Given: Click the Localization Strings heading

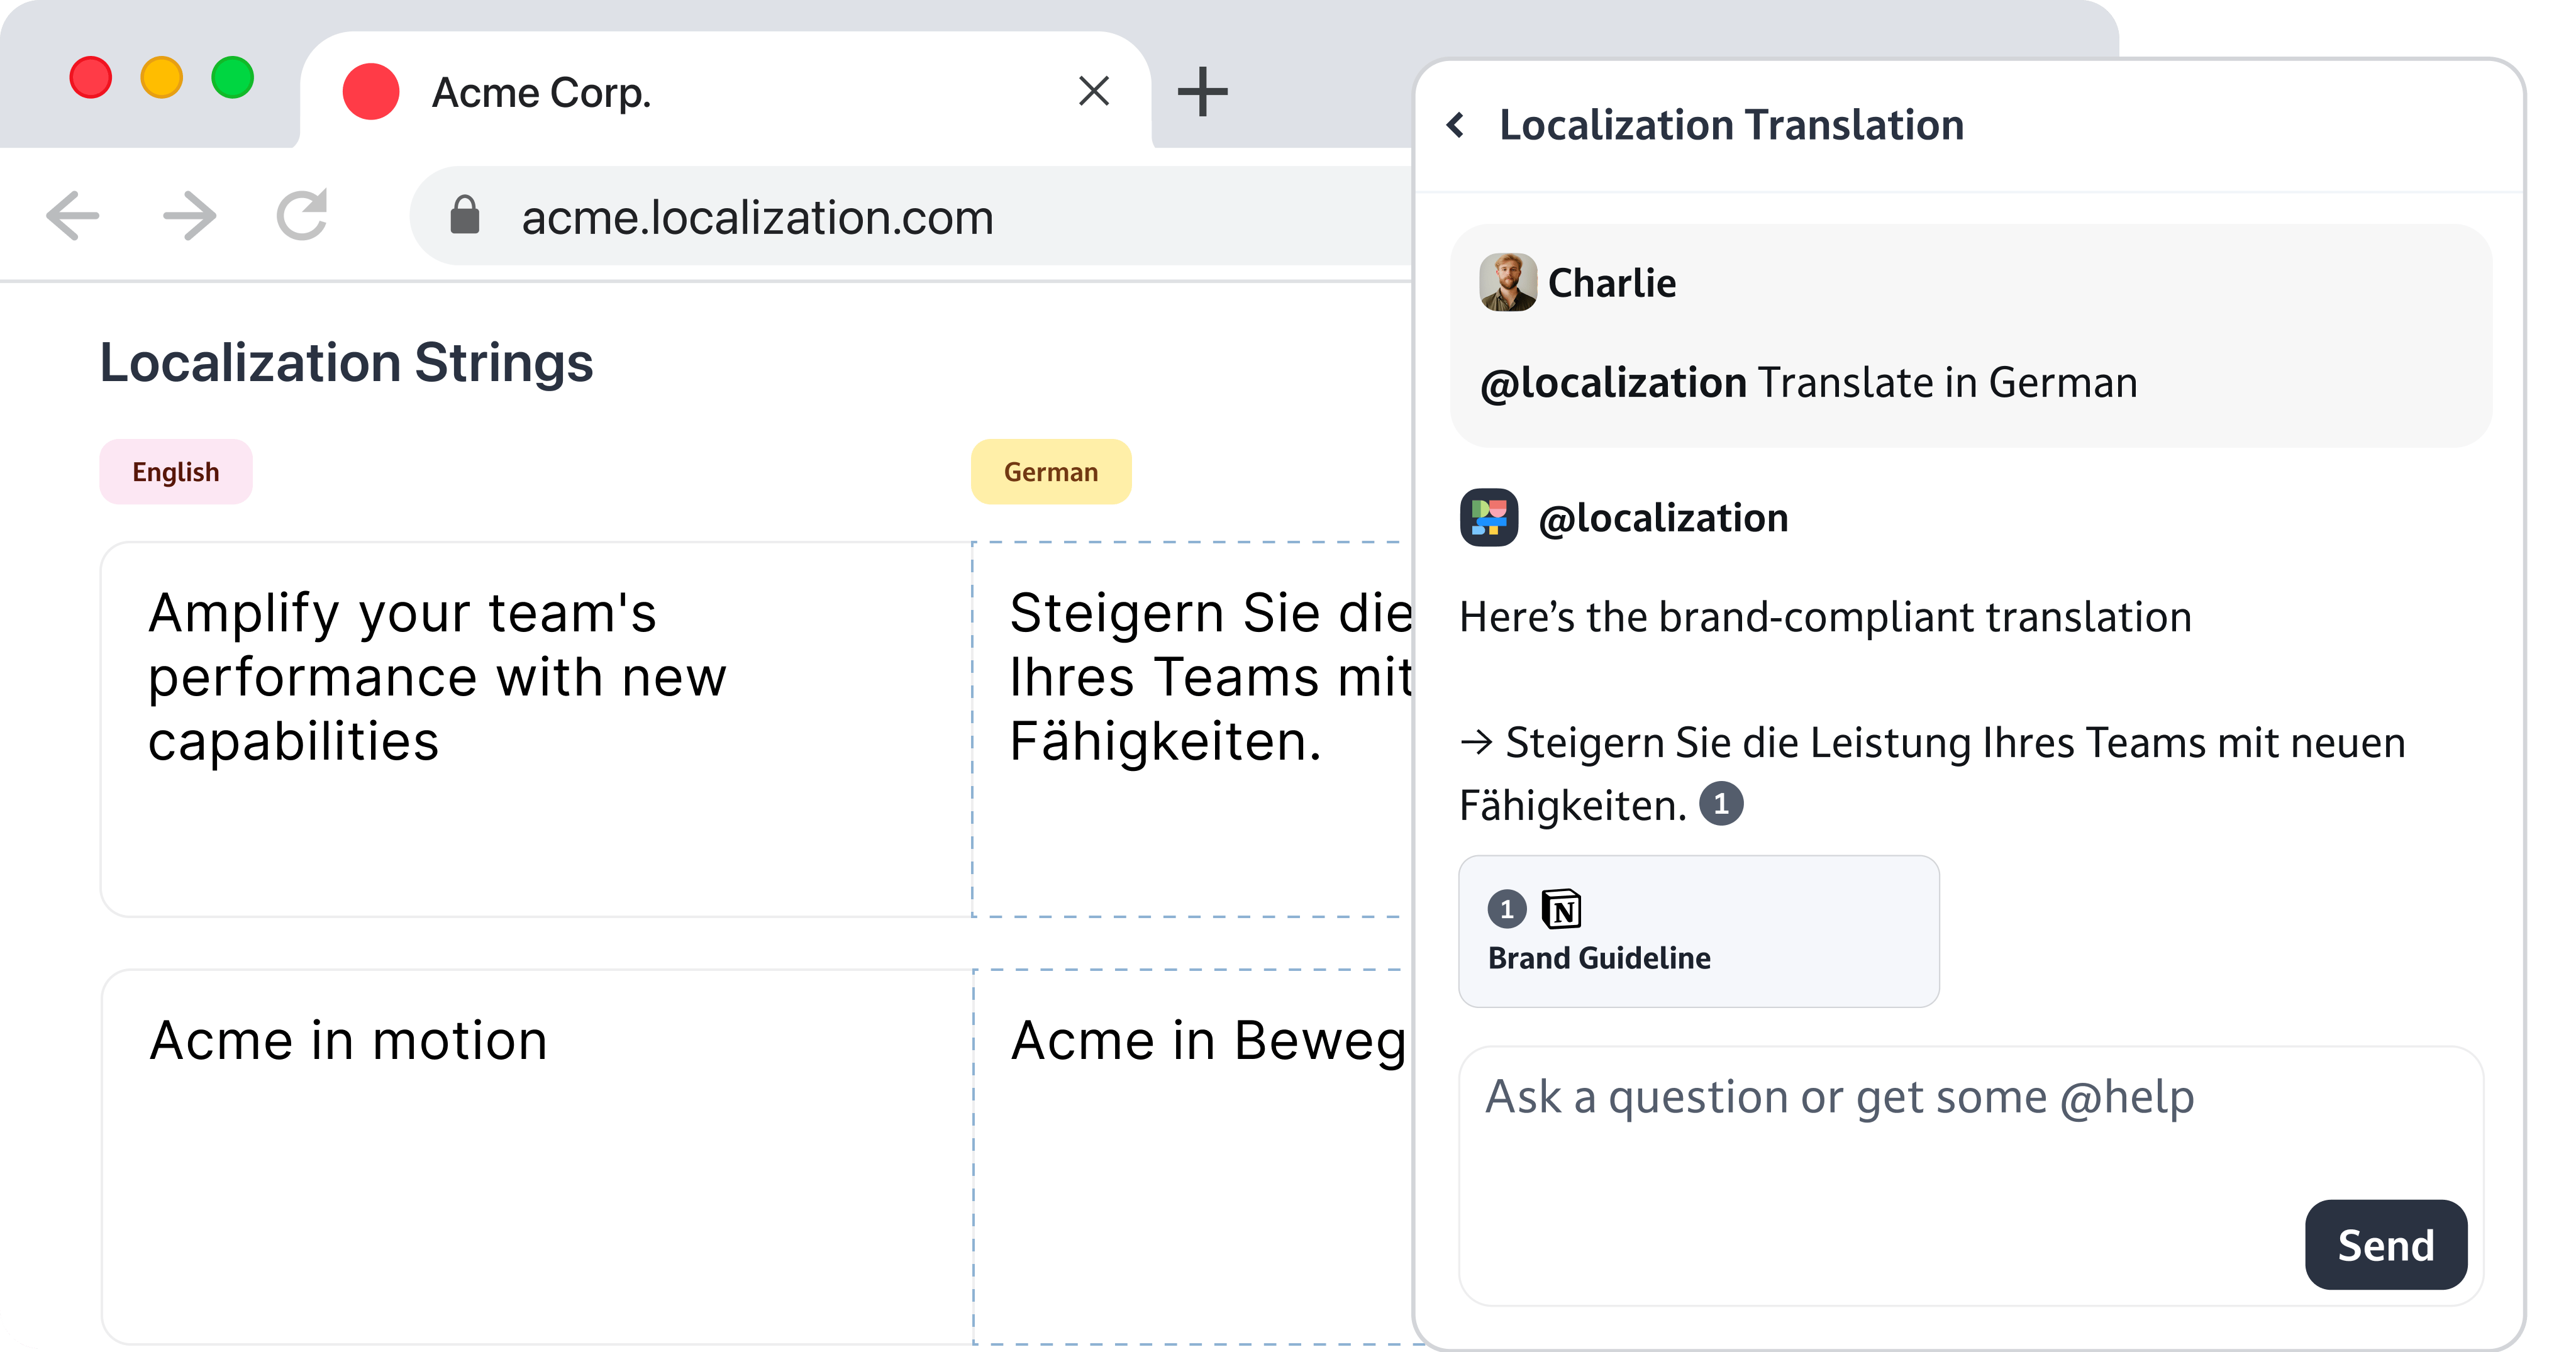Looking at the screenshot, I should click(347, 362).
